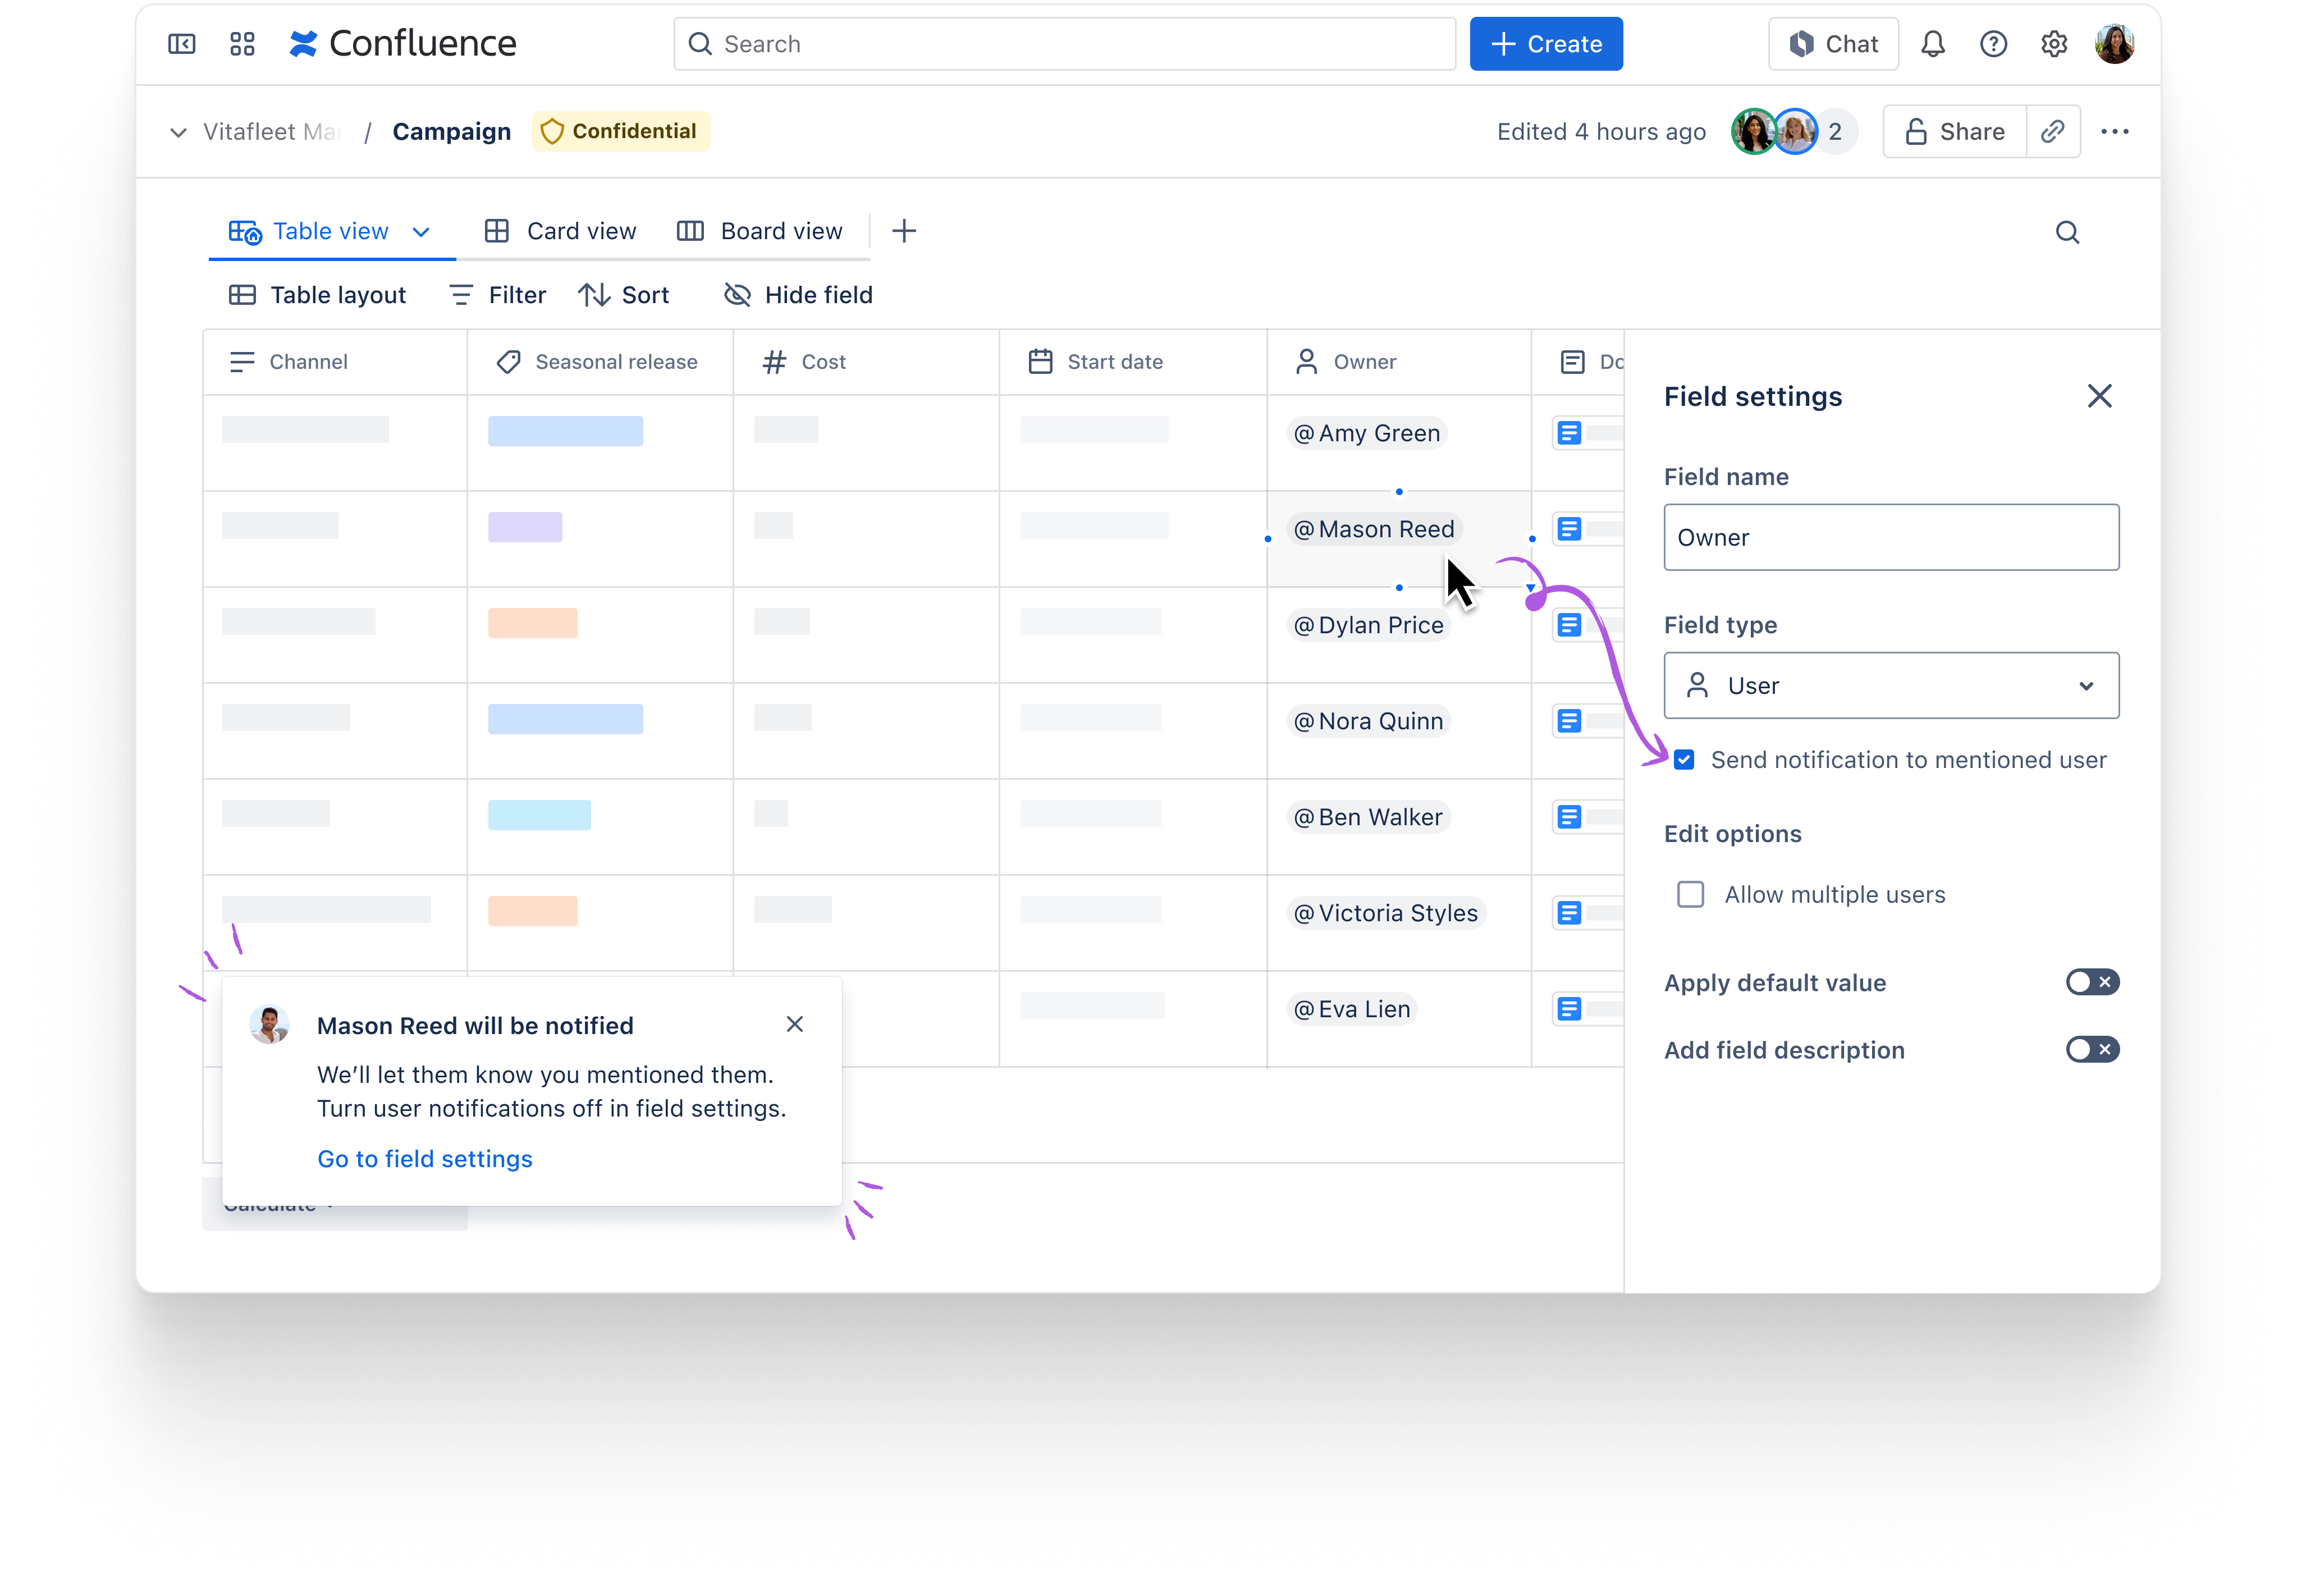Screen dimensions: 2297x1596
Task: Open the Sort option
Action: coord(624,295)
